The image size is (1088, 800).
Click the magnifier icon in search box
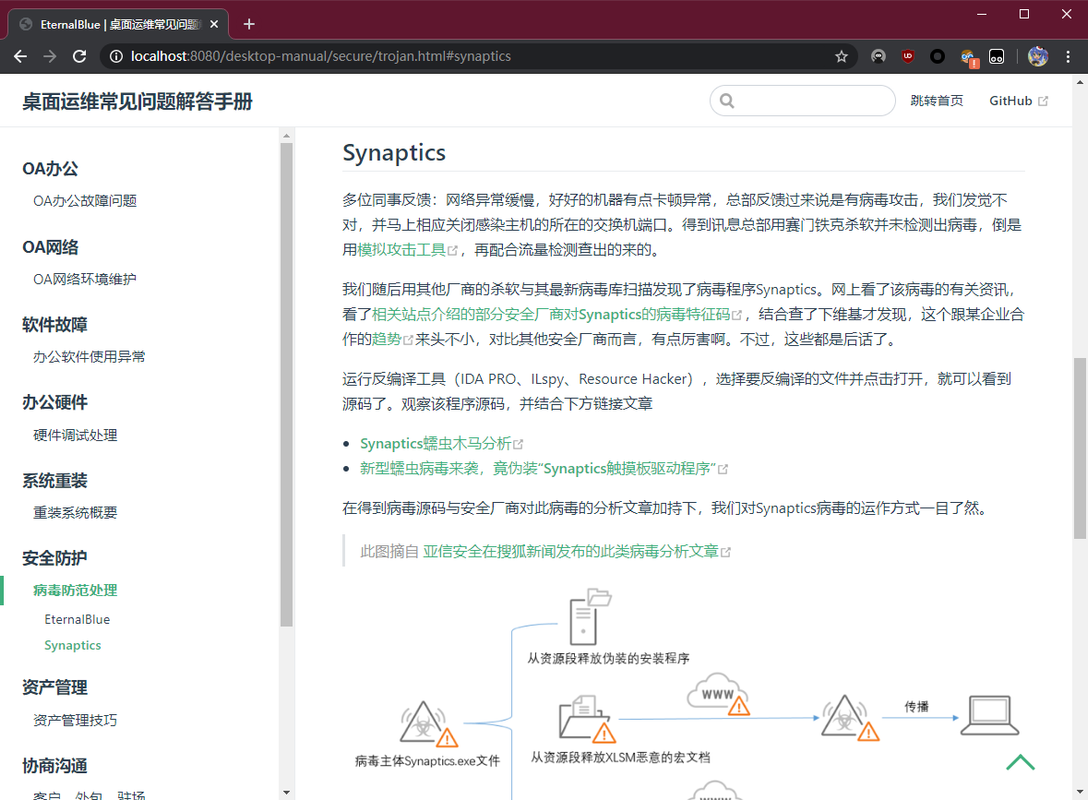coord(726,101)
